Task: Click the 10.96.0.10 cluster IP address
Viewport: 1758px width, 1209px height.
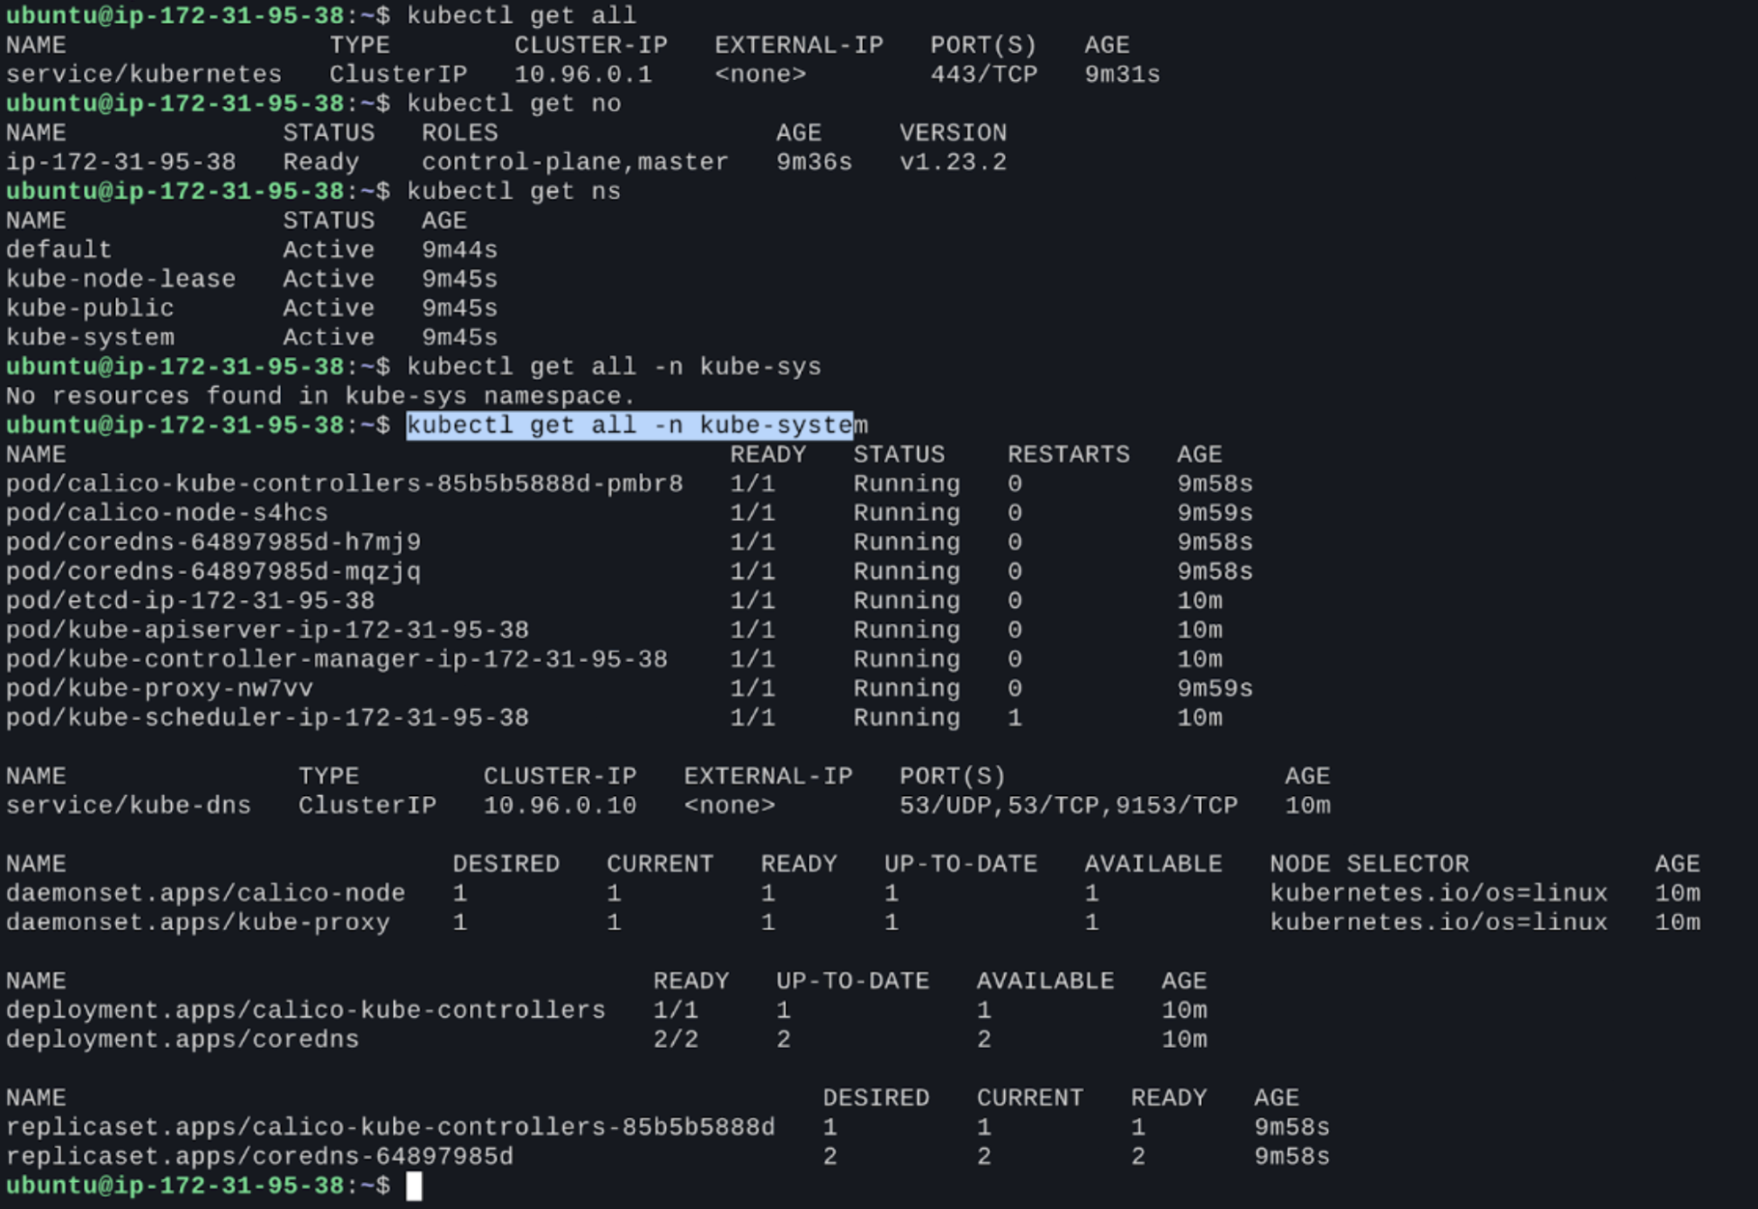Action: 559,806
